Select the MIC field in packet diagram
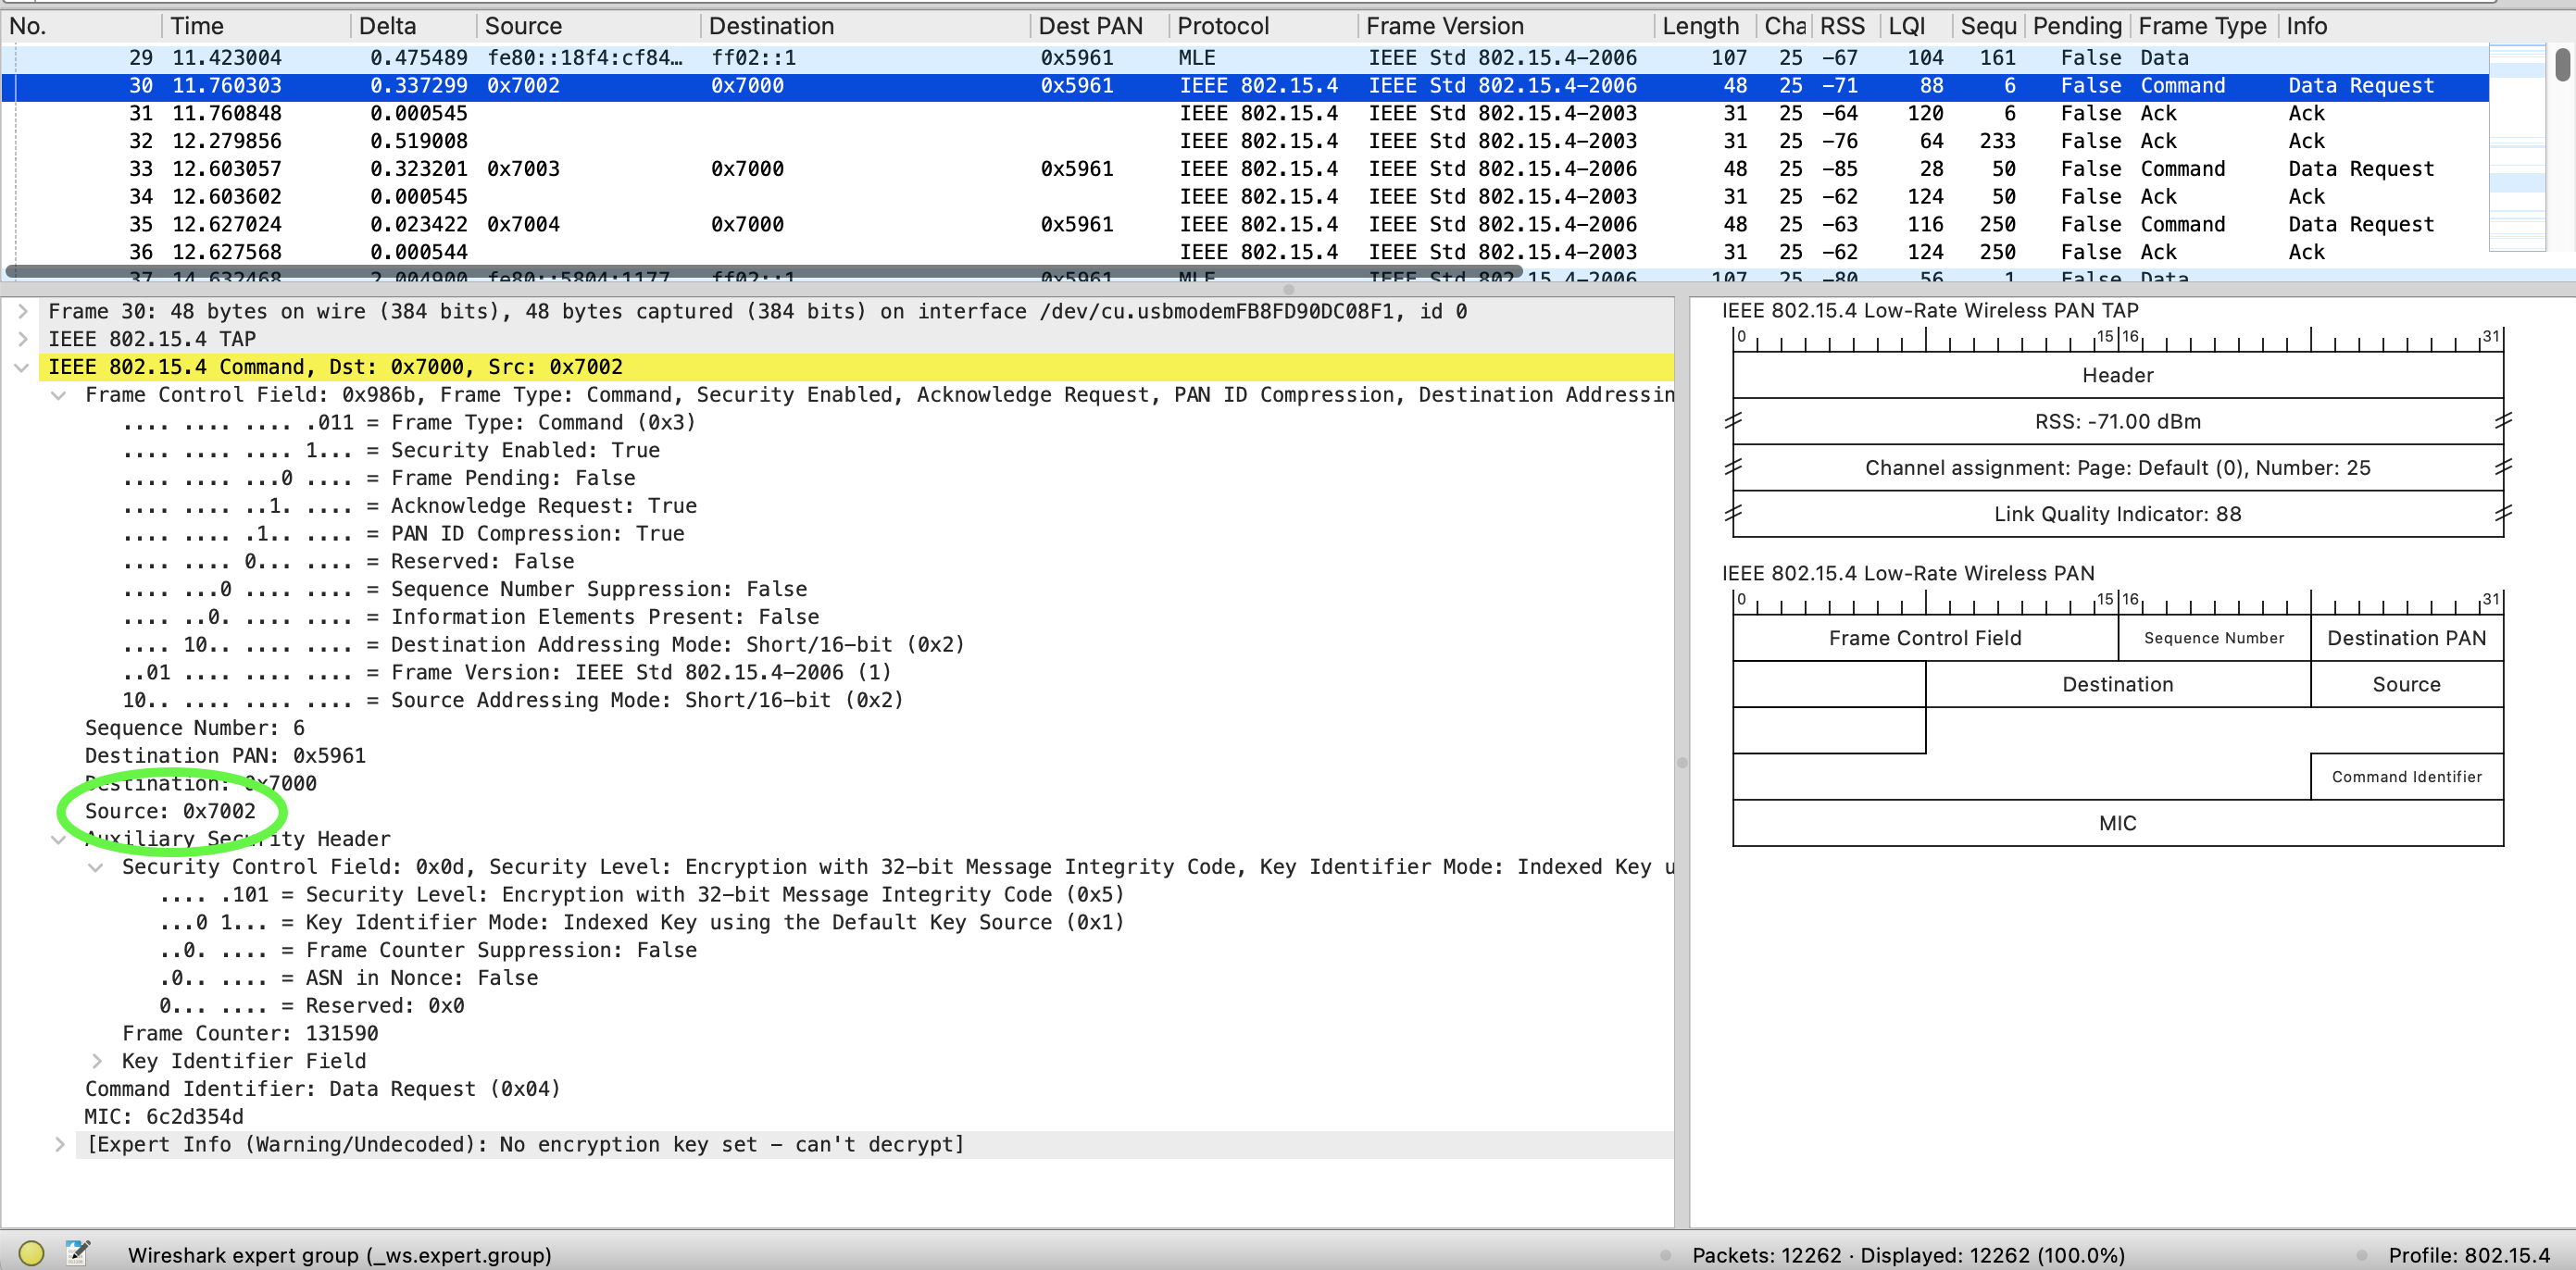 click(2116, 823)
